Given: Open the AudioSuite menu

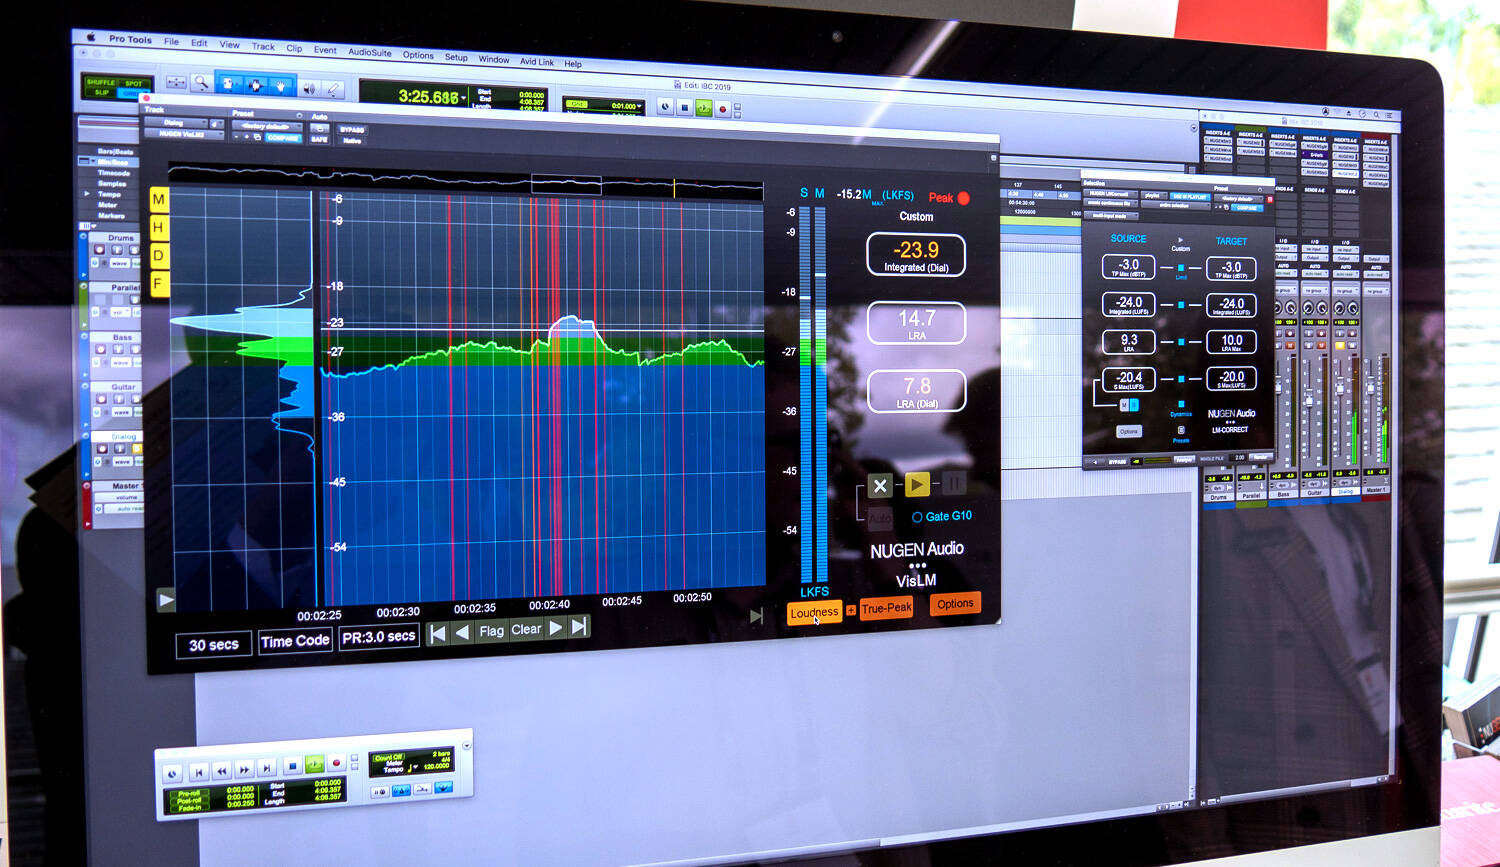Looking at the screenshot, I should (369, 52).
